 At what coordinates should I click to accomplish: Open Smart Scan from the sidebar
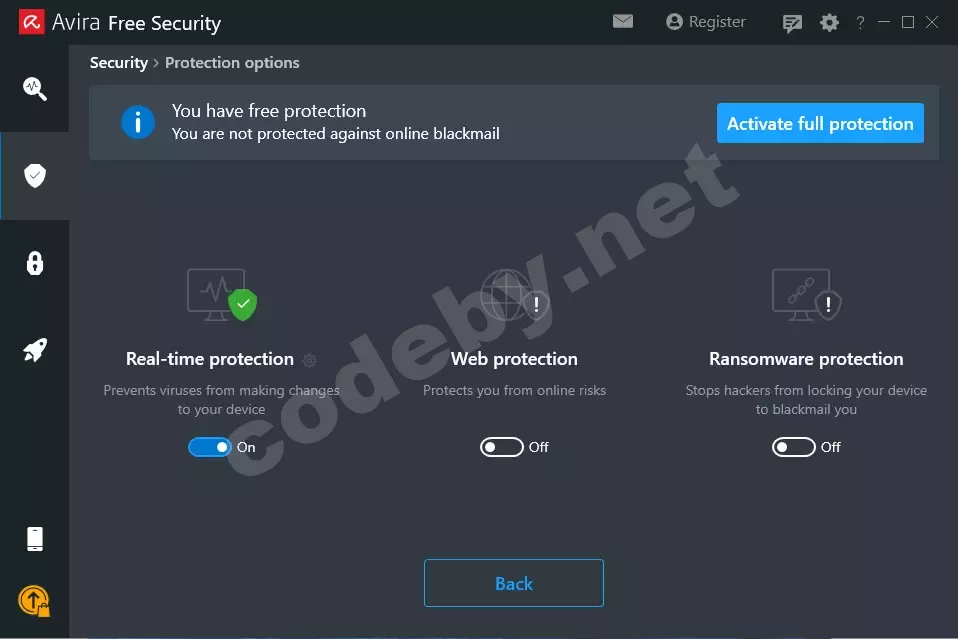35,89
